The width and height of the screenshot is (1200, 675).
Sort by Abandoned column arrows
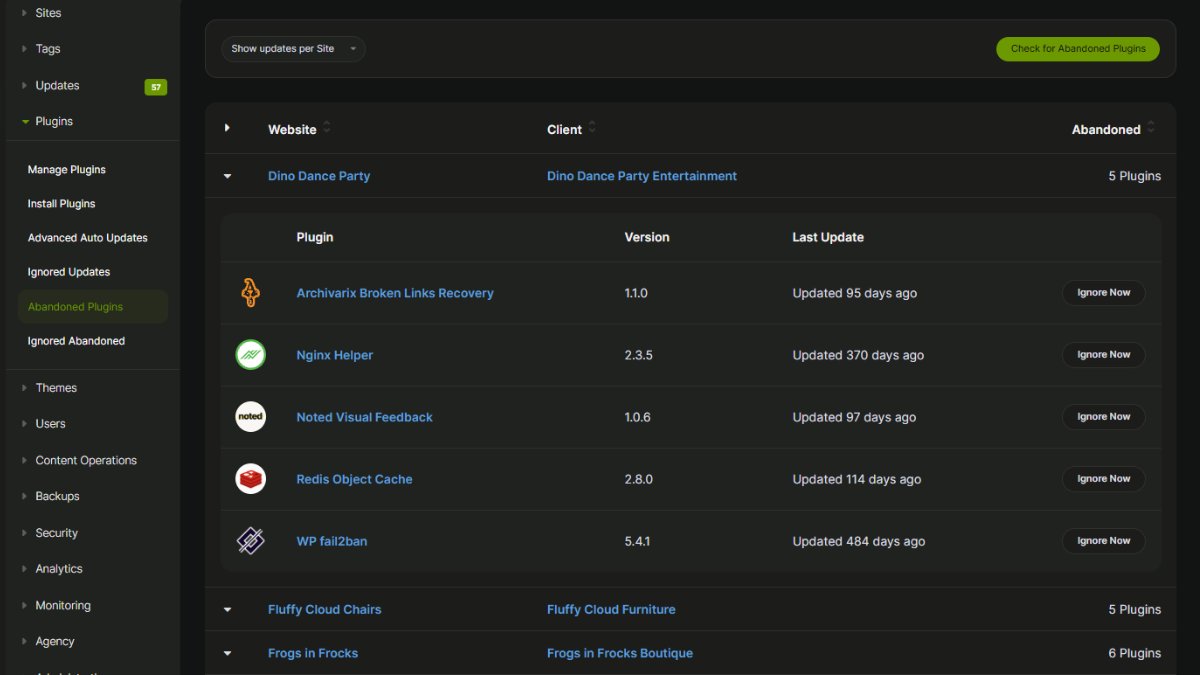tap(1151, 128)
